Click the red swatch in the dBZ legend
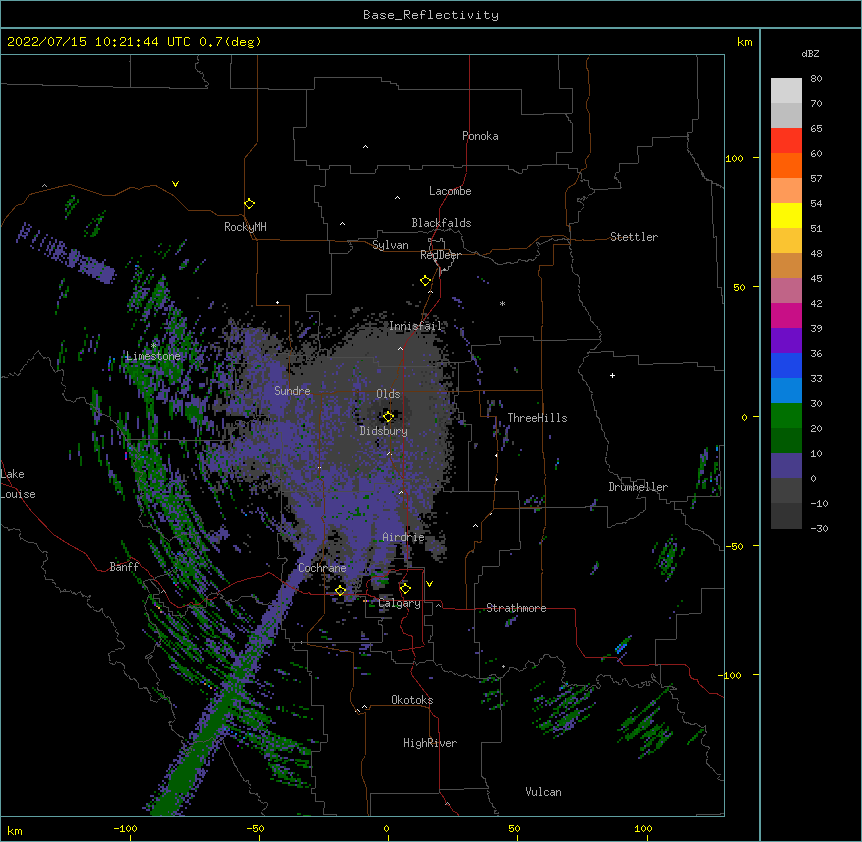This screenshot has width=862, height=842. click(786, 140)
